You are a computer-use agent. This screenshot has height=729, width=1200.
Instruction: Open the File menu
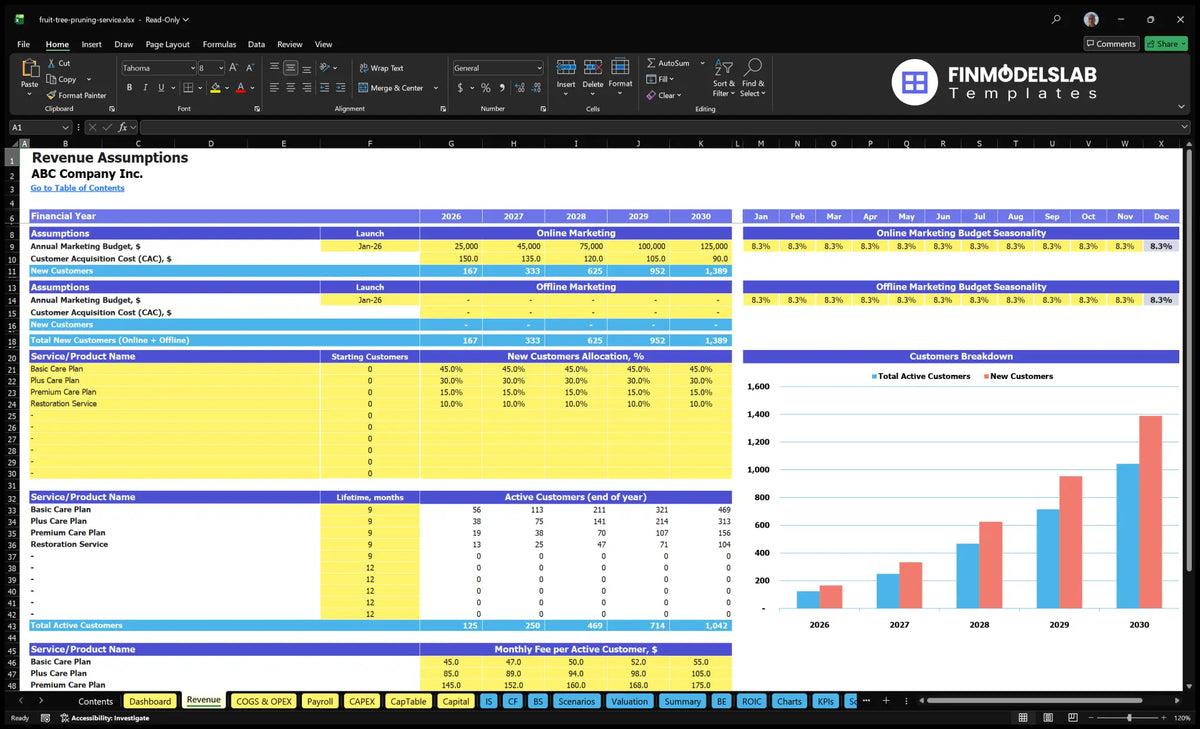coord(23,44)
